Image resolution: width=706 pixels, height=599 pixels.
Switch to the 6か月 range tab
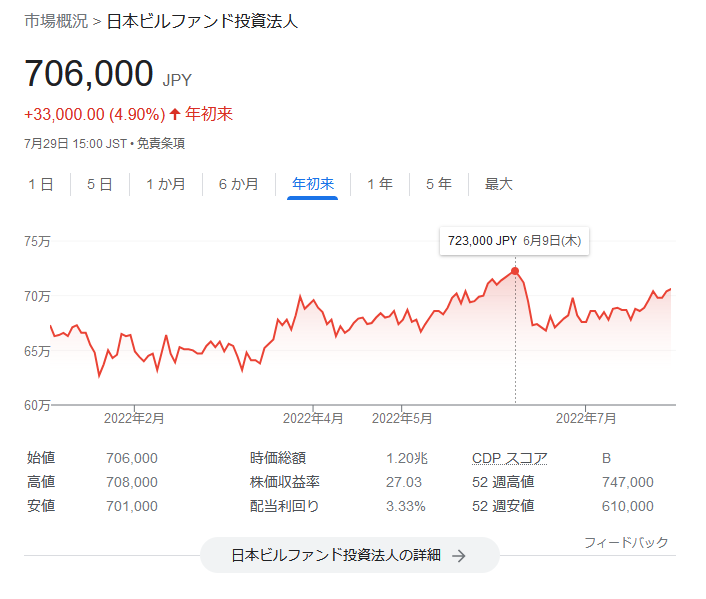(x=239, y=184)
